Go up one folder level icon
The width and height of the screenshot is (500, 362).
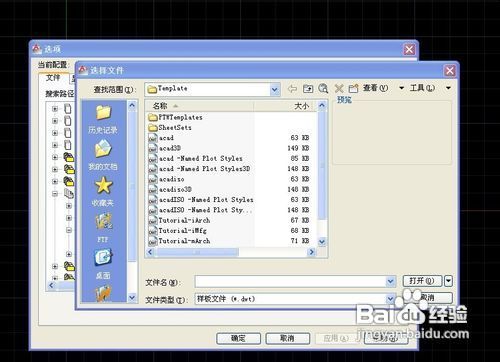tap(308, 89)
